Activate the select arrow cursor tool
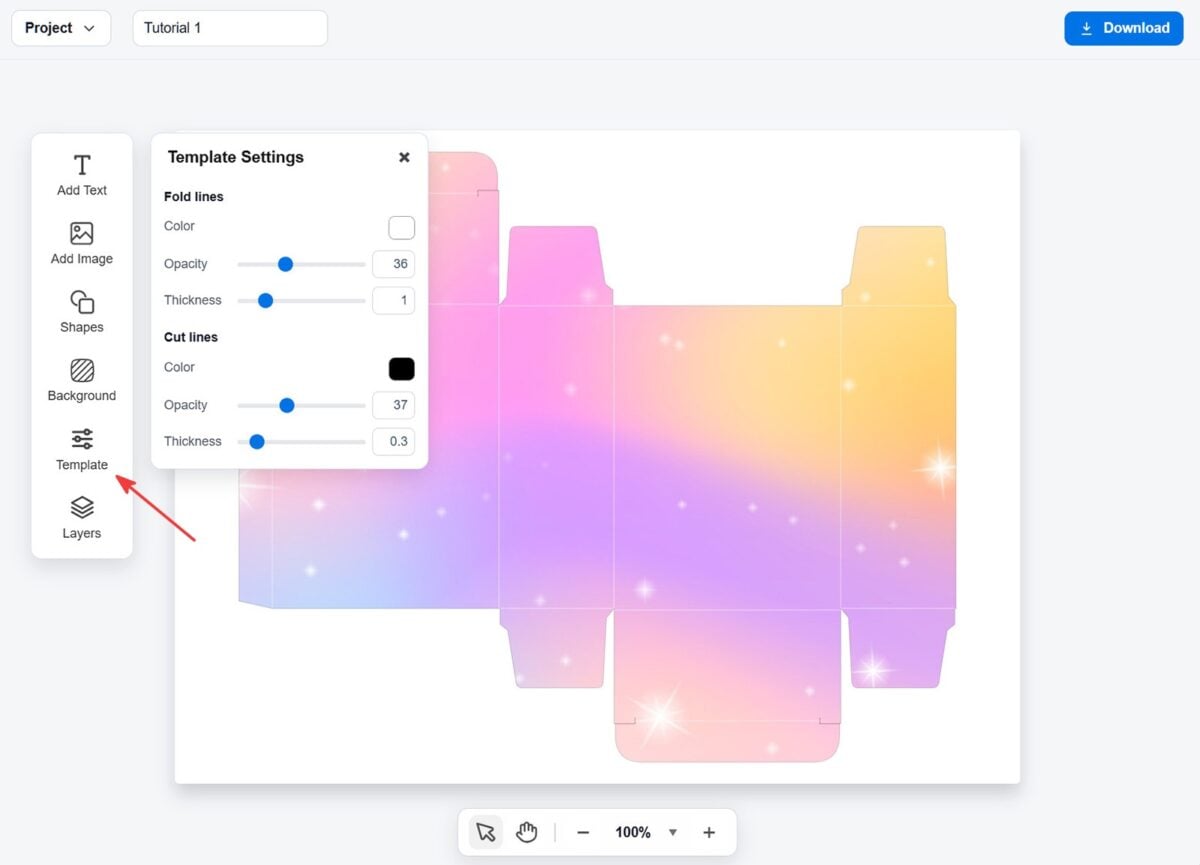Viewport: 1200px width, 865px height. [x=486, y=832]
